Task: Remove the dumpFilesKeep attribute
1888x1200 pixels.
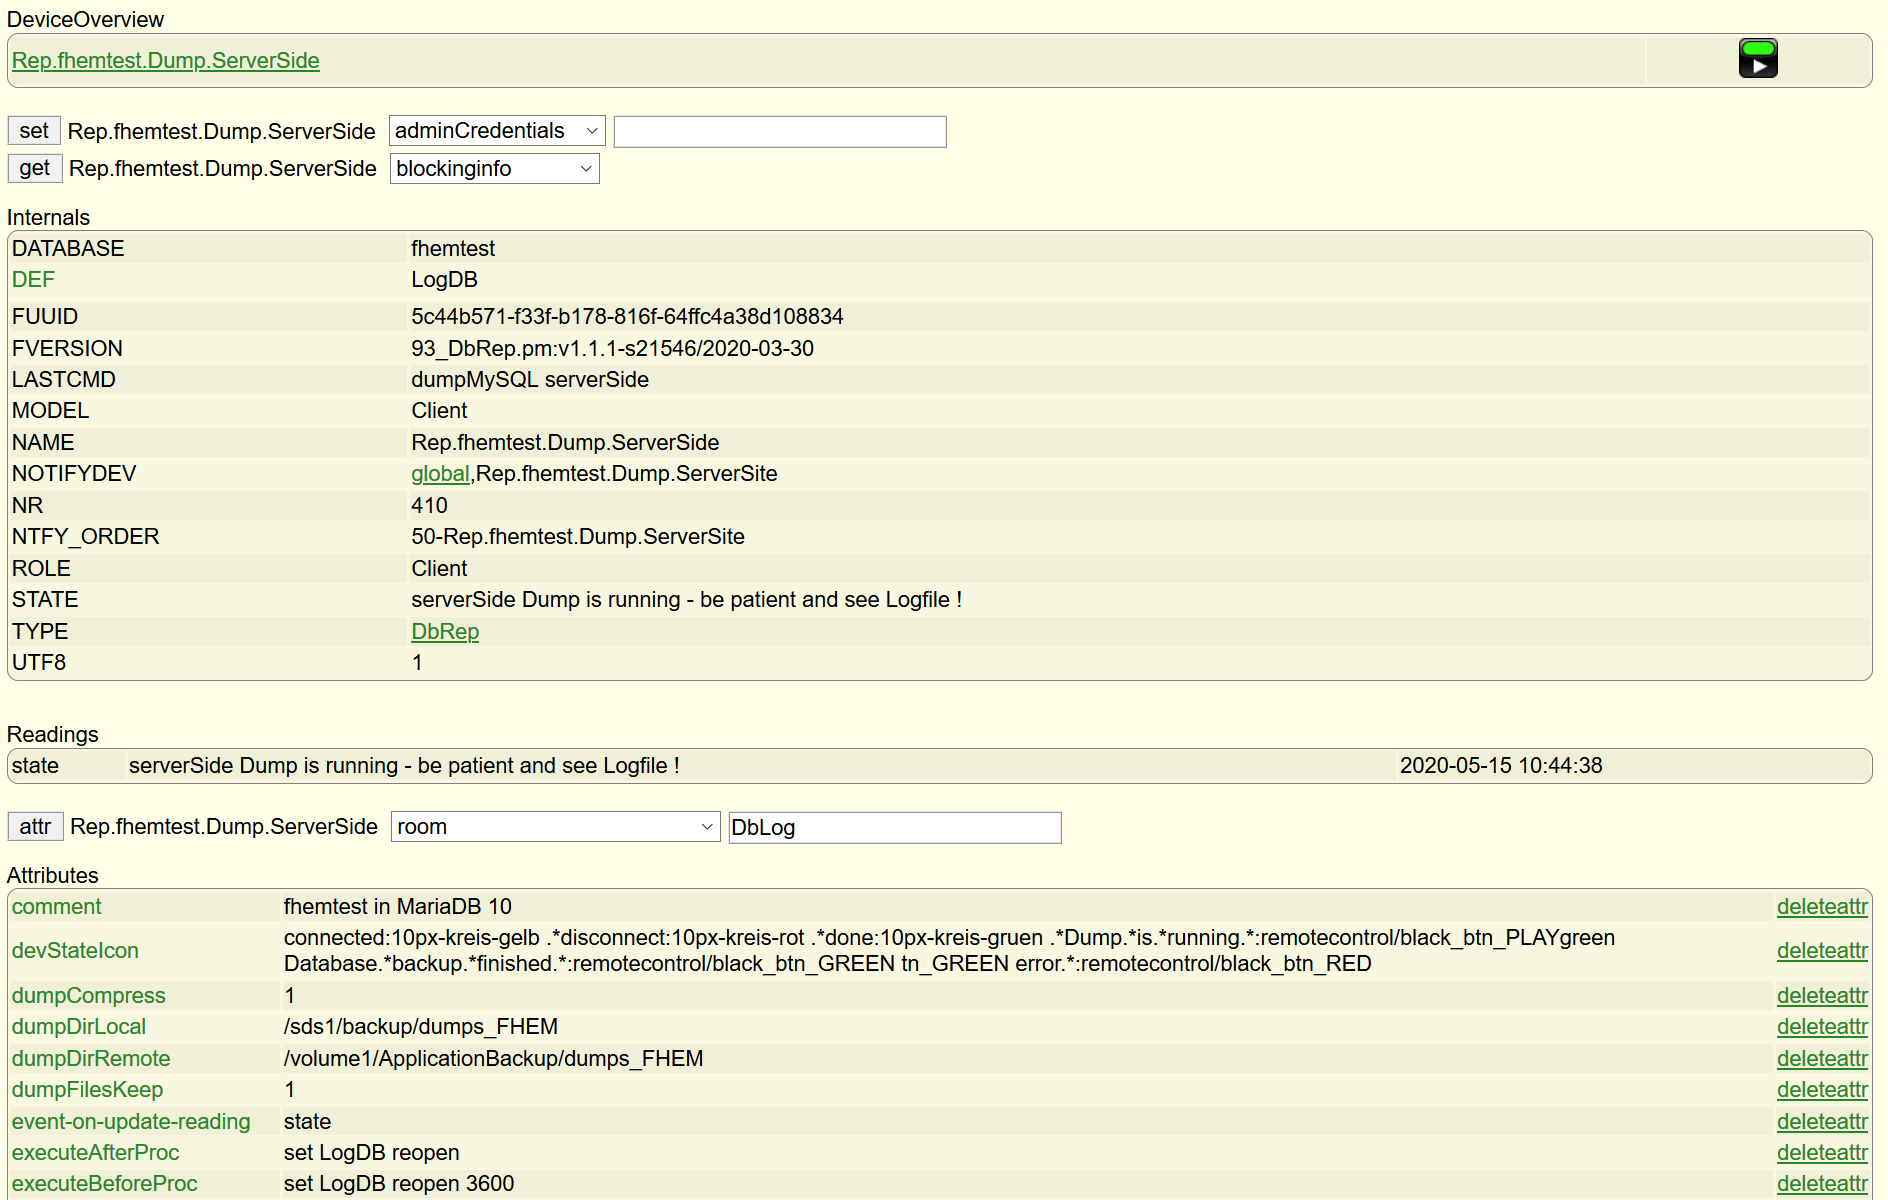Action: (x=1821, y=1090)
